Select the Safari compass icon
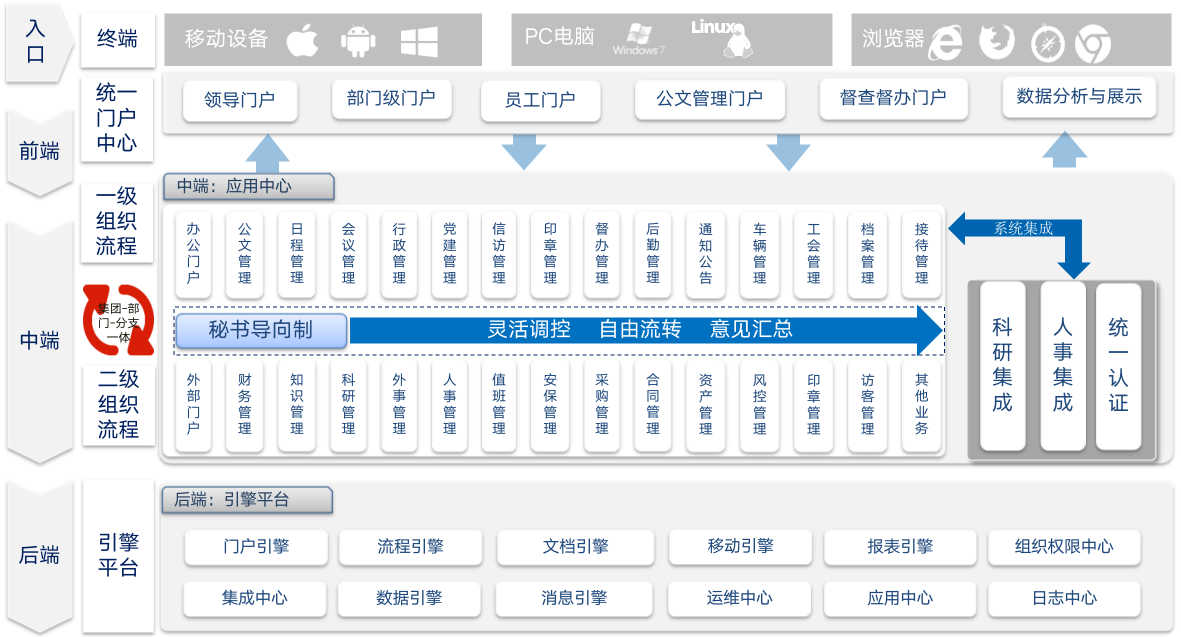This screenshot has width=1181, height=637. pyautogui.click(x=1047, y=43)
